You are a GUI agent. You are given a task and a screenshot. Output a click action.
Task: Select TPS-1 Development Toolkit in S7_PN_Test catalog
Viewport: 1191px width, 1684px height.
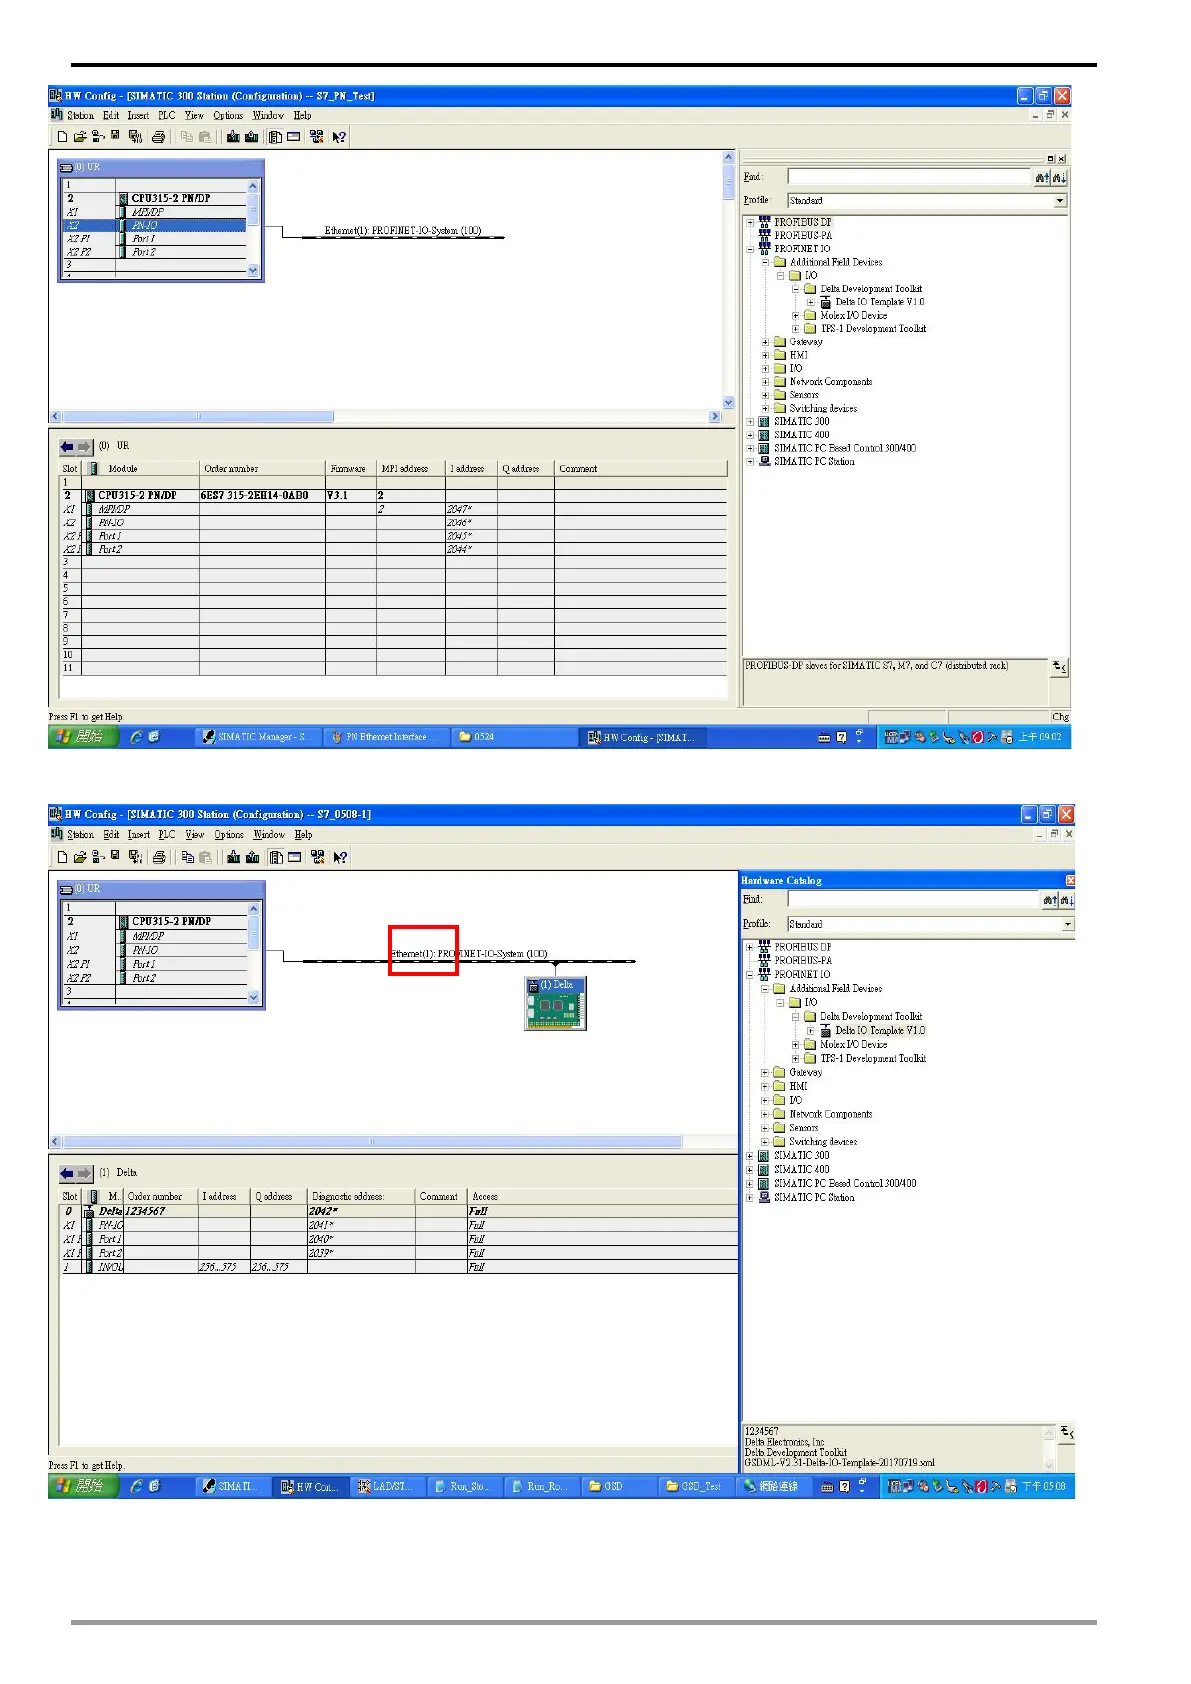(x=874, y=328)
